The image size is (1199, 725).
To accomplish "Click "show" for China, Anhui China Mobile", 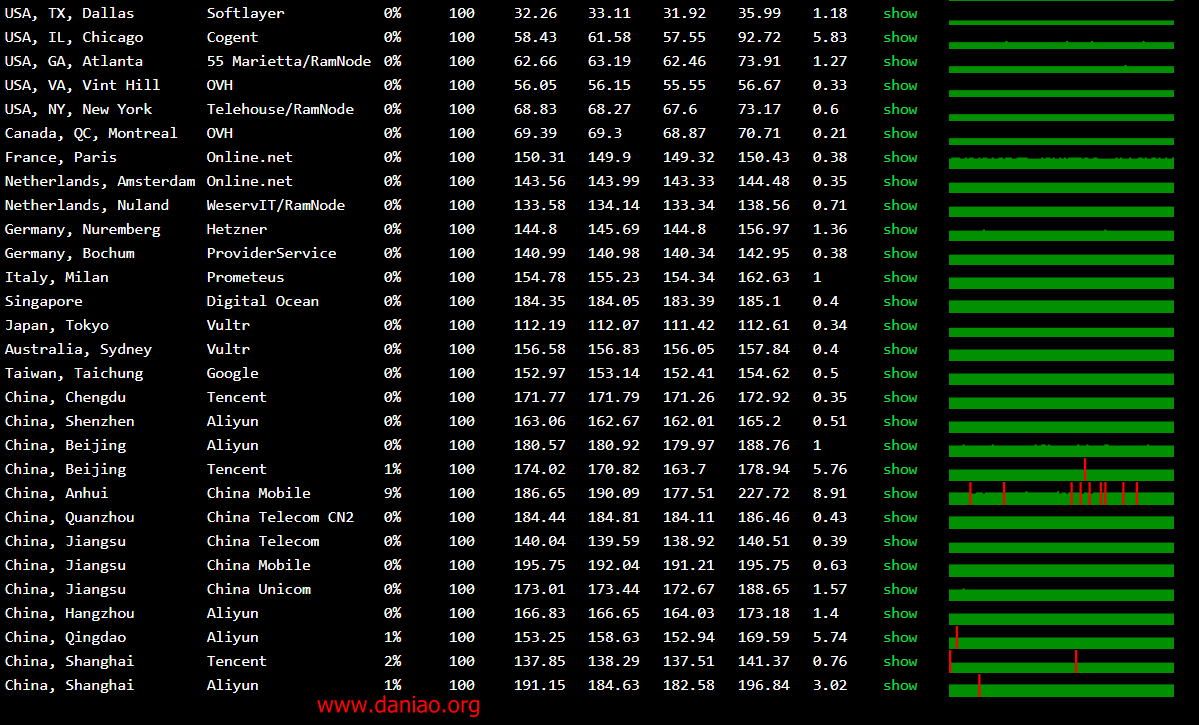I will (x=900, y=493).
